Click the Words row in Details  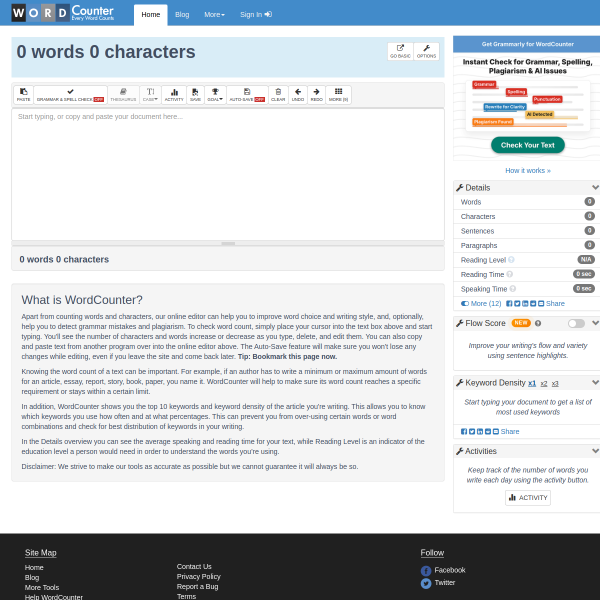pyautogui.click(x=527, y=202)
